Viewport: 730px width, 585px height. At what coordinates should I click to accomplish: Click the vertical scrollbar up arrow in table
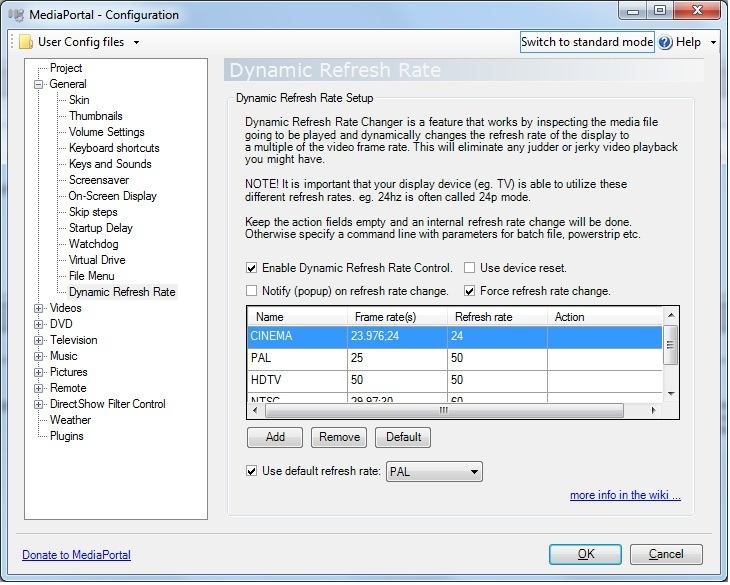[672, 316]
